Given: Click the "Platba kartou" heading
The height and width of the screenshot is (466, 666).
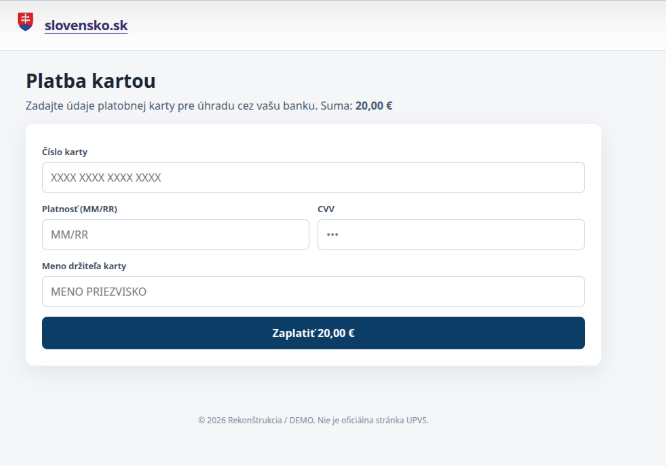Looking at the screenshot, I should point(91,81).
